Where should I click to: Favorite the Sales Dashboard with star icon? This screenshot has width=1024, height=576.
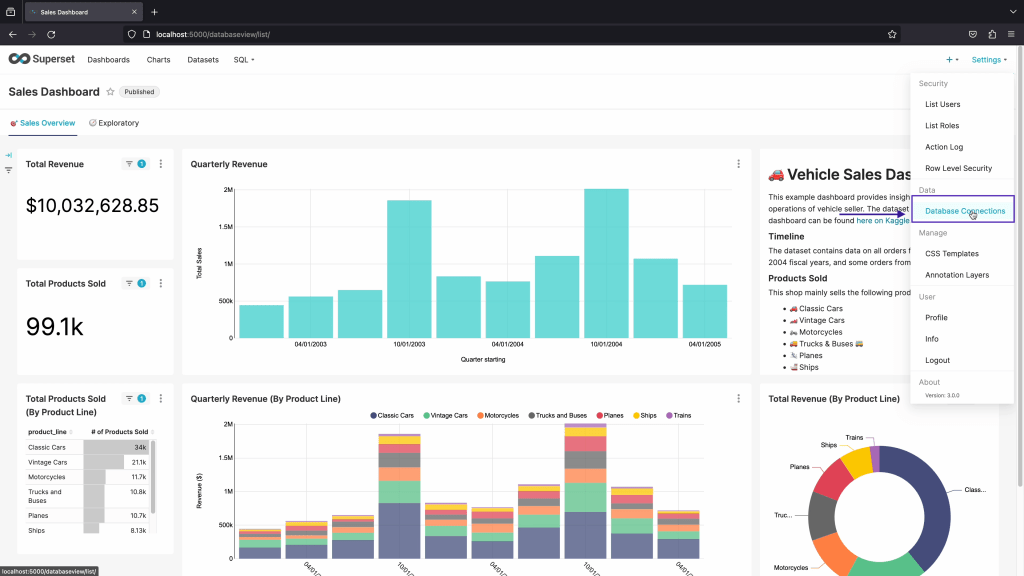click(110, 92)
